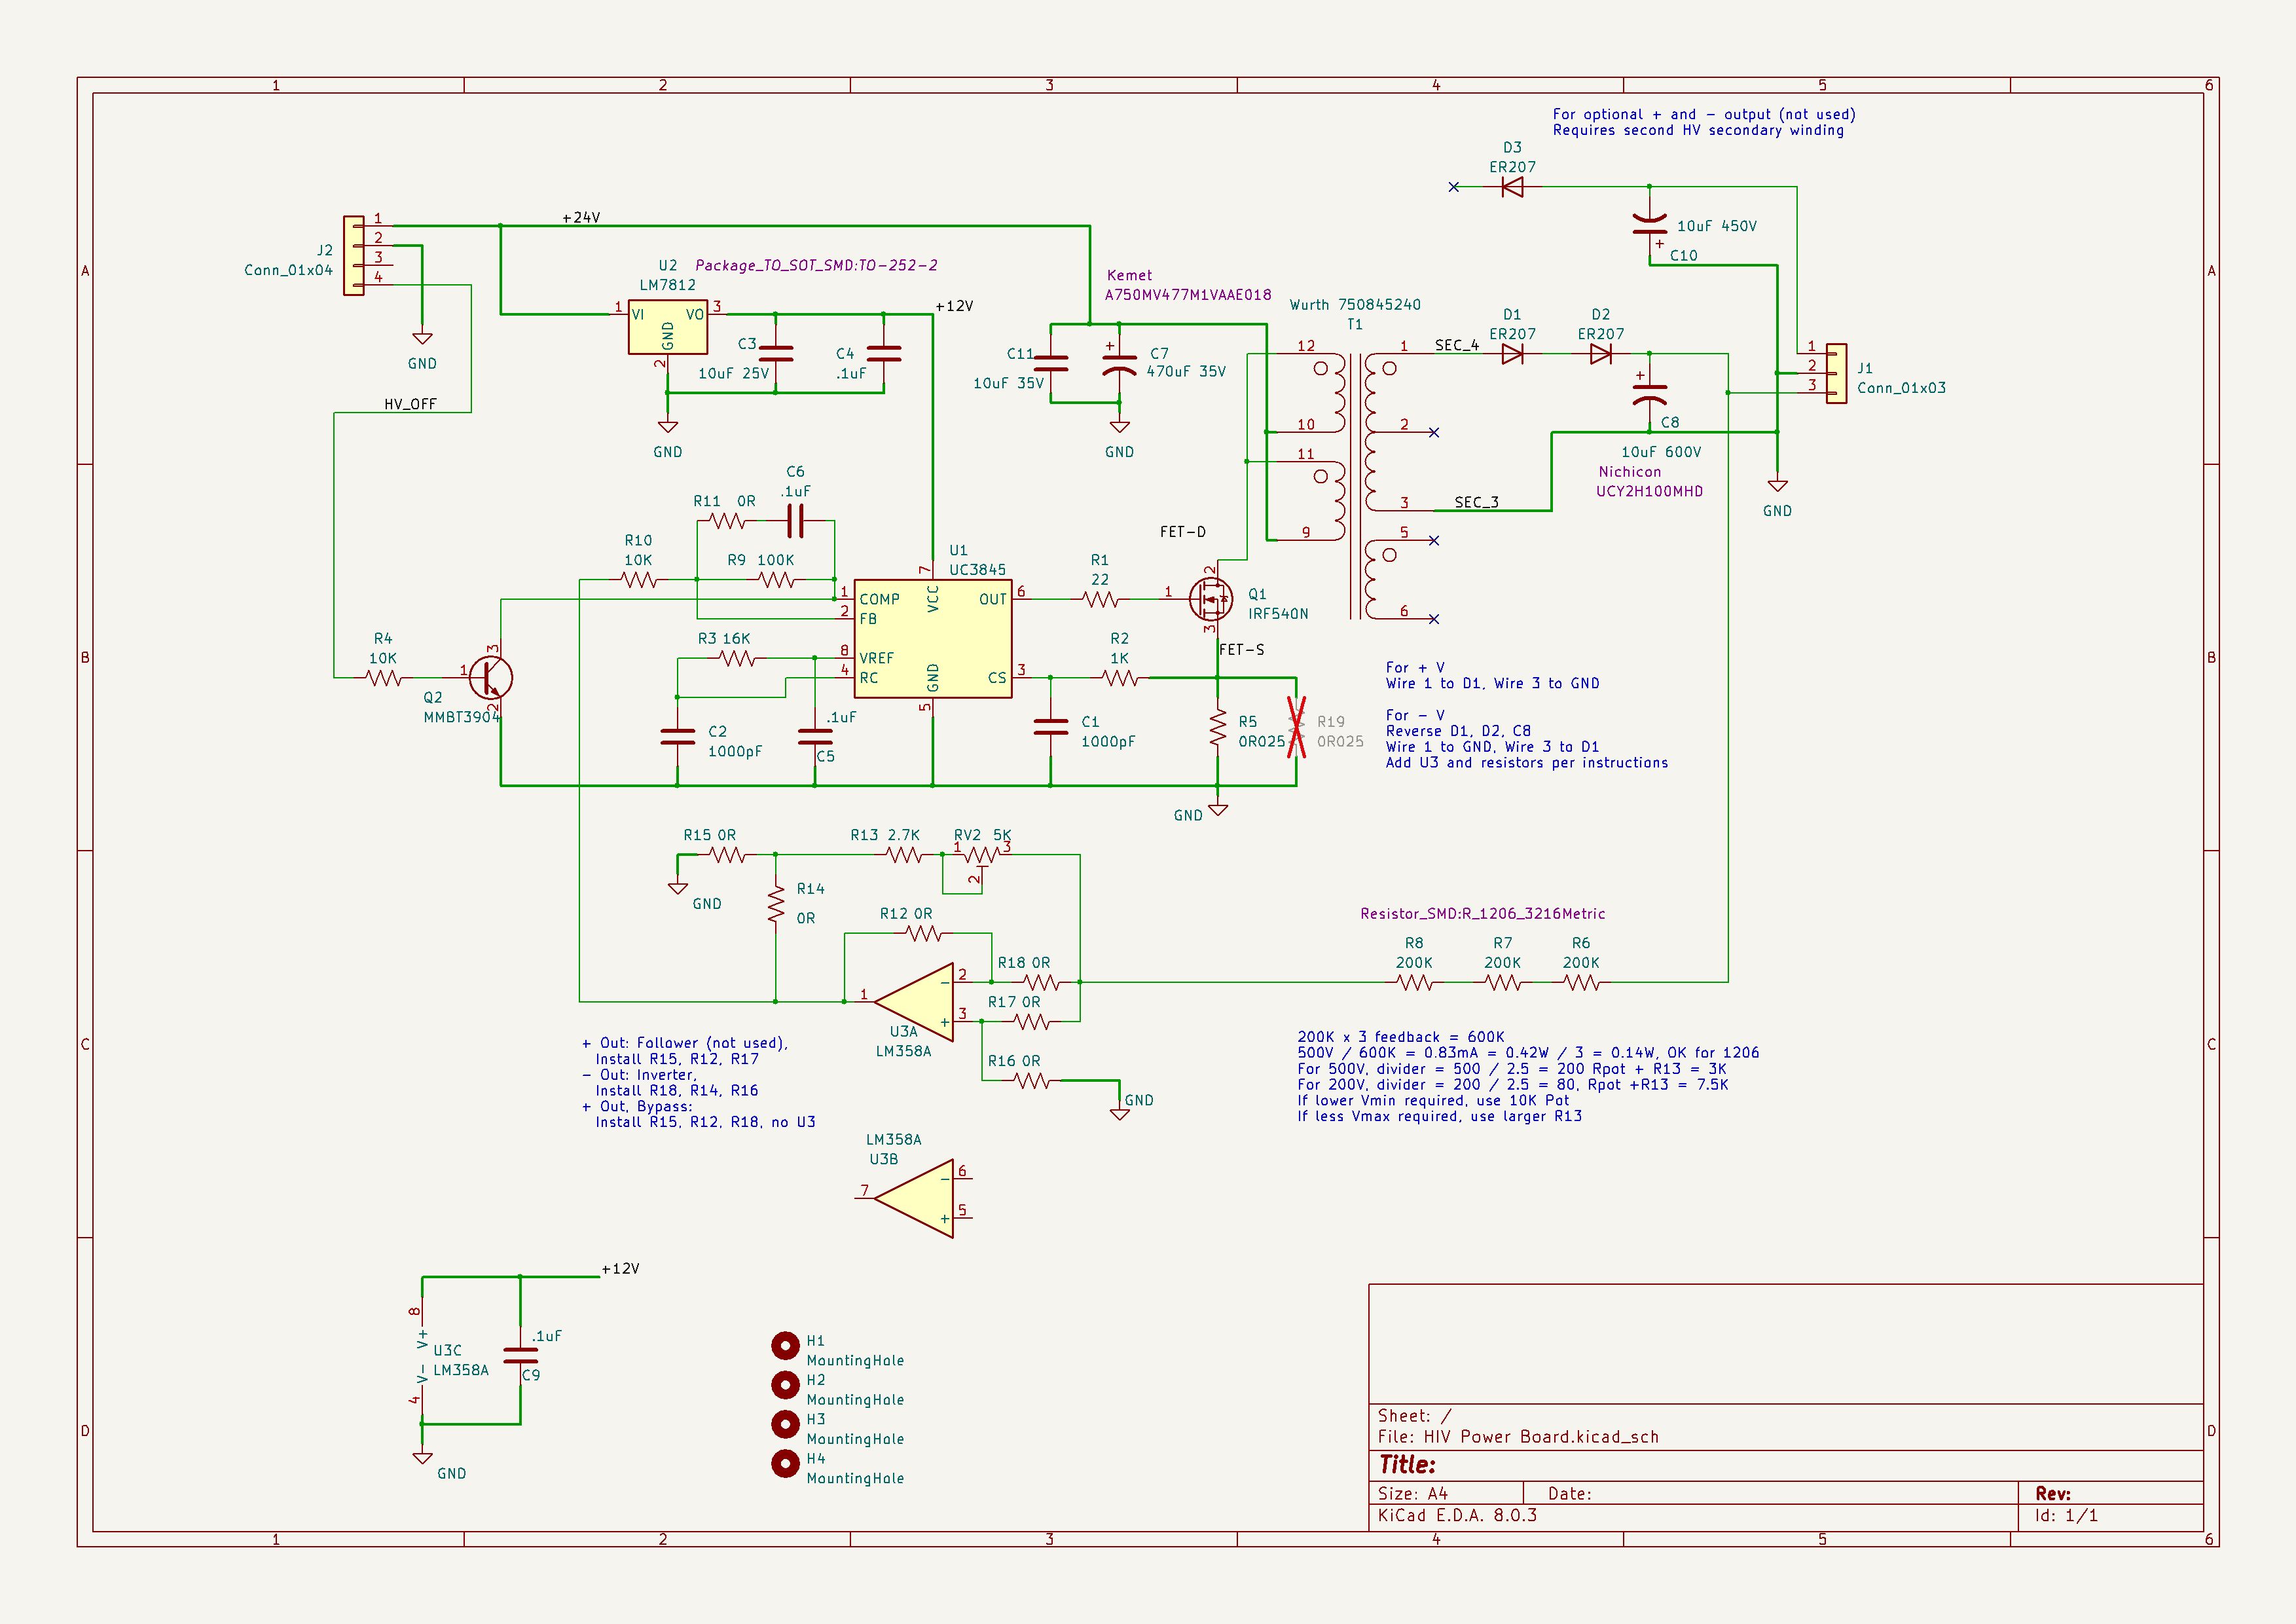Click the 'Size: A4' title block field
2296x1624 pixels.
pos(1412,1493)
